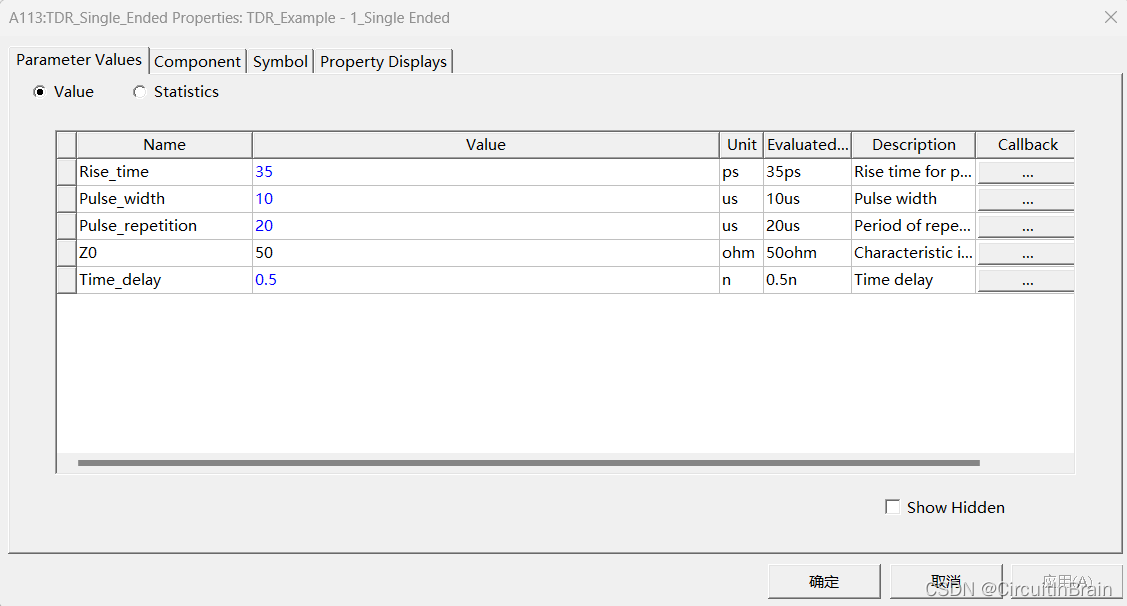Image resolution: width=1127 pixels, height=606 pixels.
Task: Open Time_delay callback ellipsis button
Action: [x=1026, y=280]
